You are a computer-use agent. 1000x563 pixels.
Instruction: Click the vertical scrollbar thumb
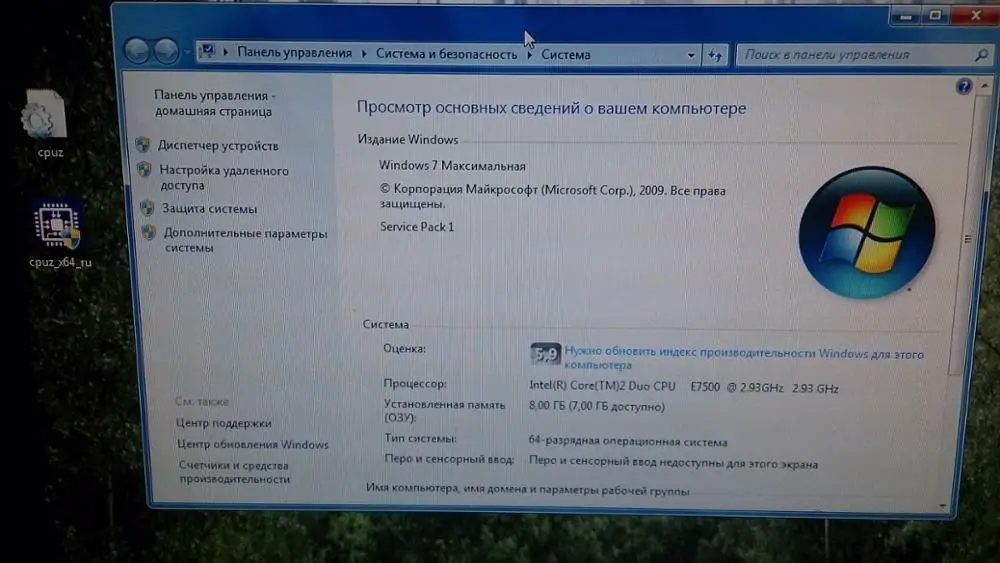tap(968, 238)
